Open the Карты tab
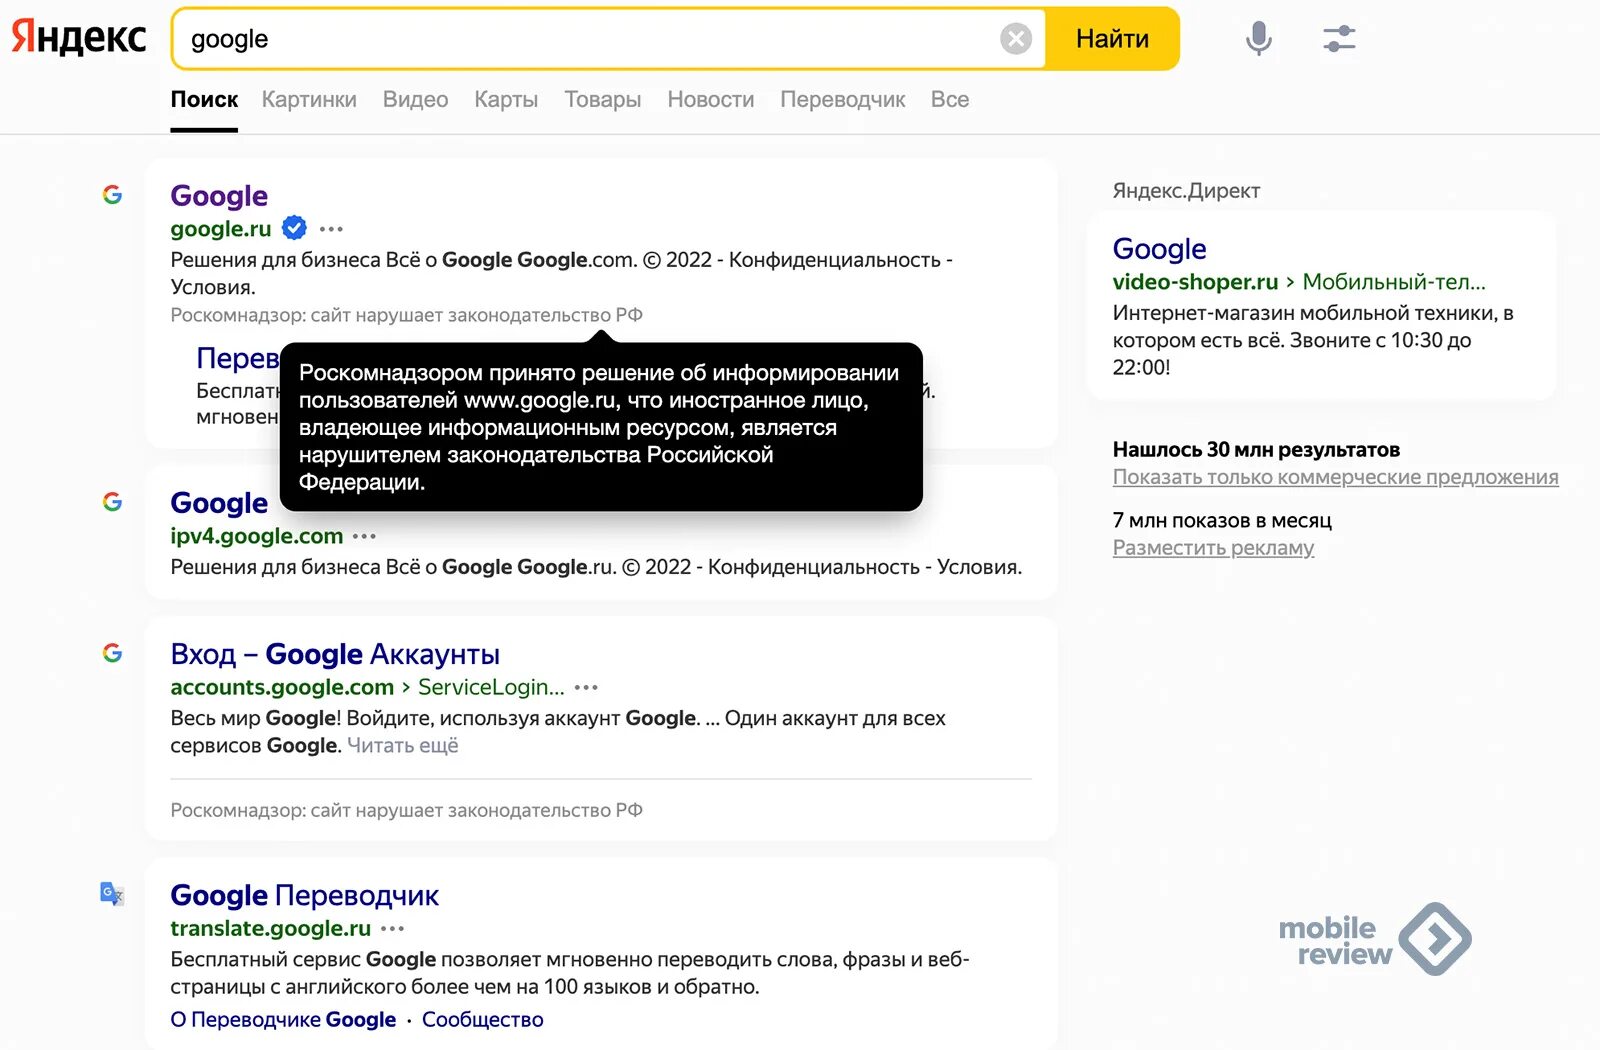Screen dimensions: 1600x1050 click(x=506, y=100)
